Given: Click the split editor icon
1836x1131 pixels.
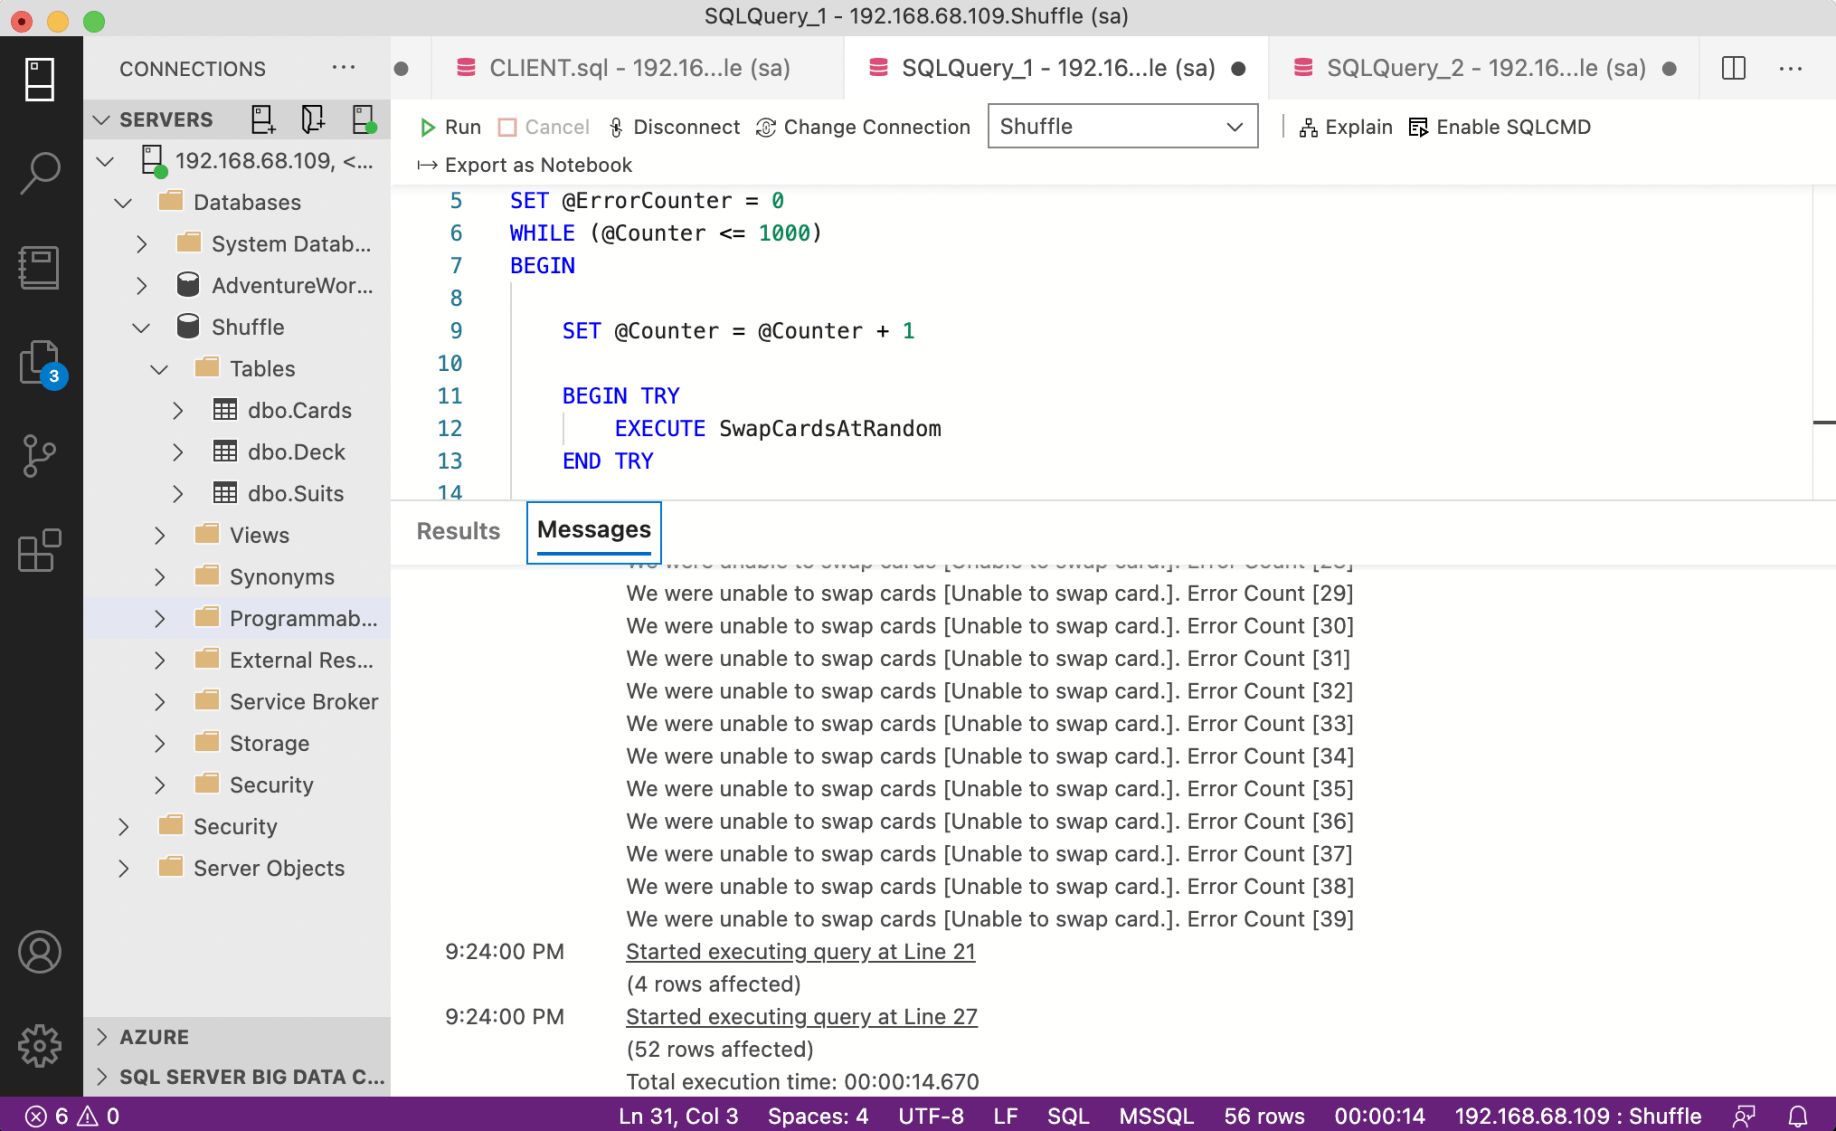Looking at the screenshot, I should click(1733, 68).
